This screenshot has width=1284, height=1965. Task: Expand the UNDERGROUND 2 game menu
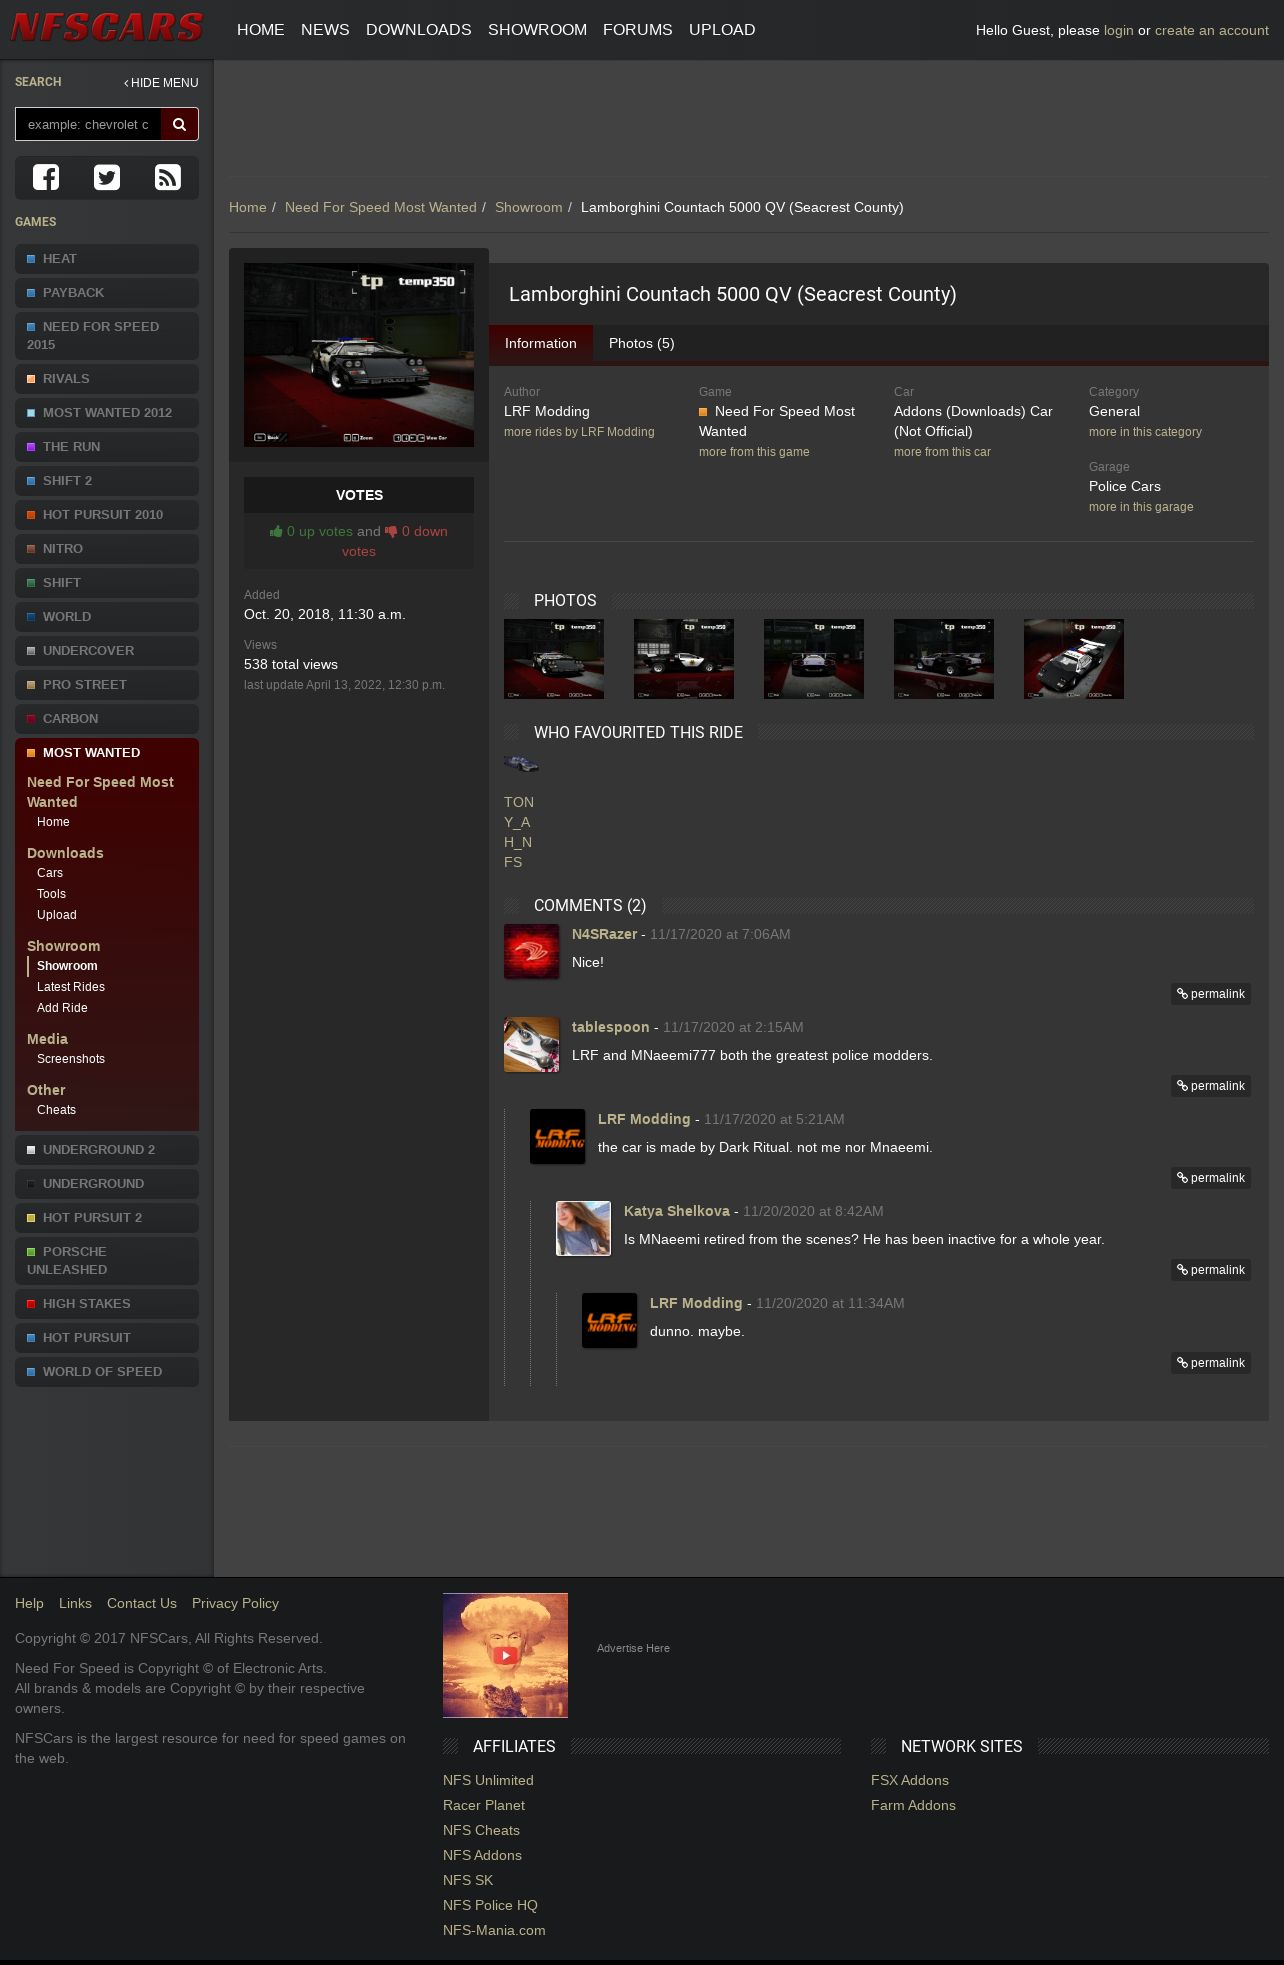(107, 1150)
